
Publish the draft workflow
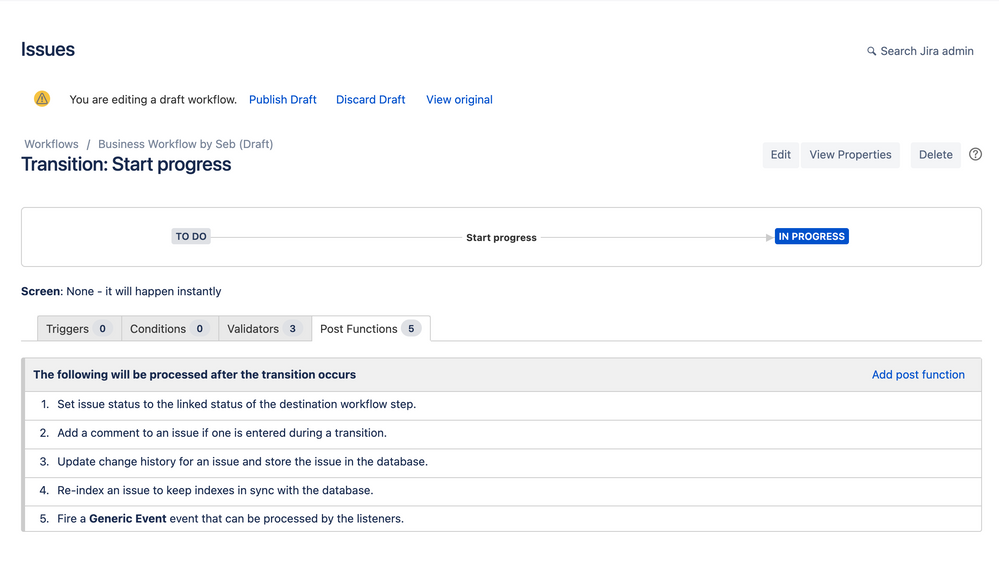pos(282,99)
